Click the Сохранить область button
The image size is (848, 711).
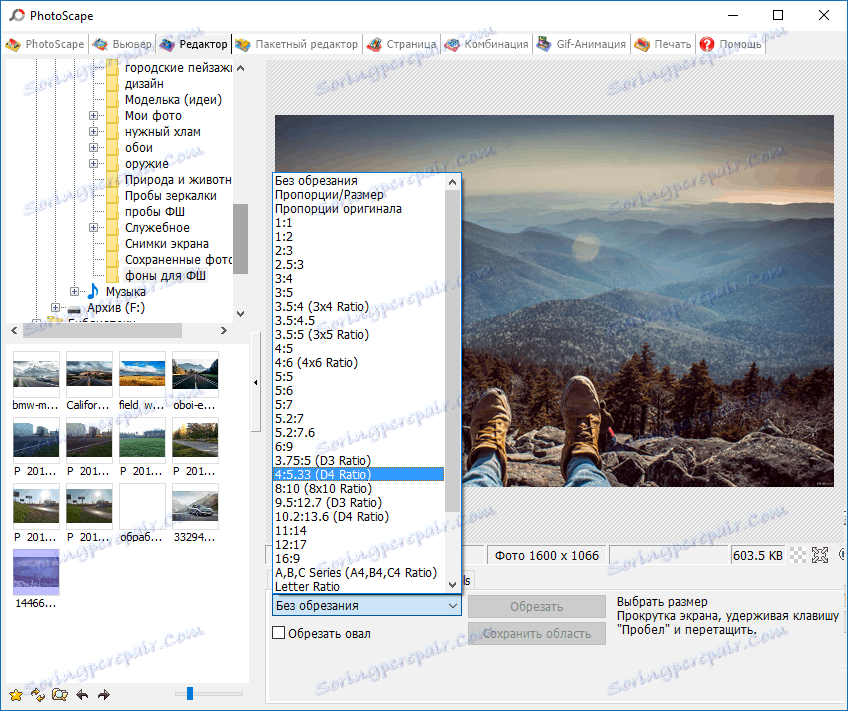click(536, 632)
